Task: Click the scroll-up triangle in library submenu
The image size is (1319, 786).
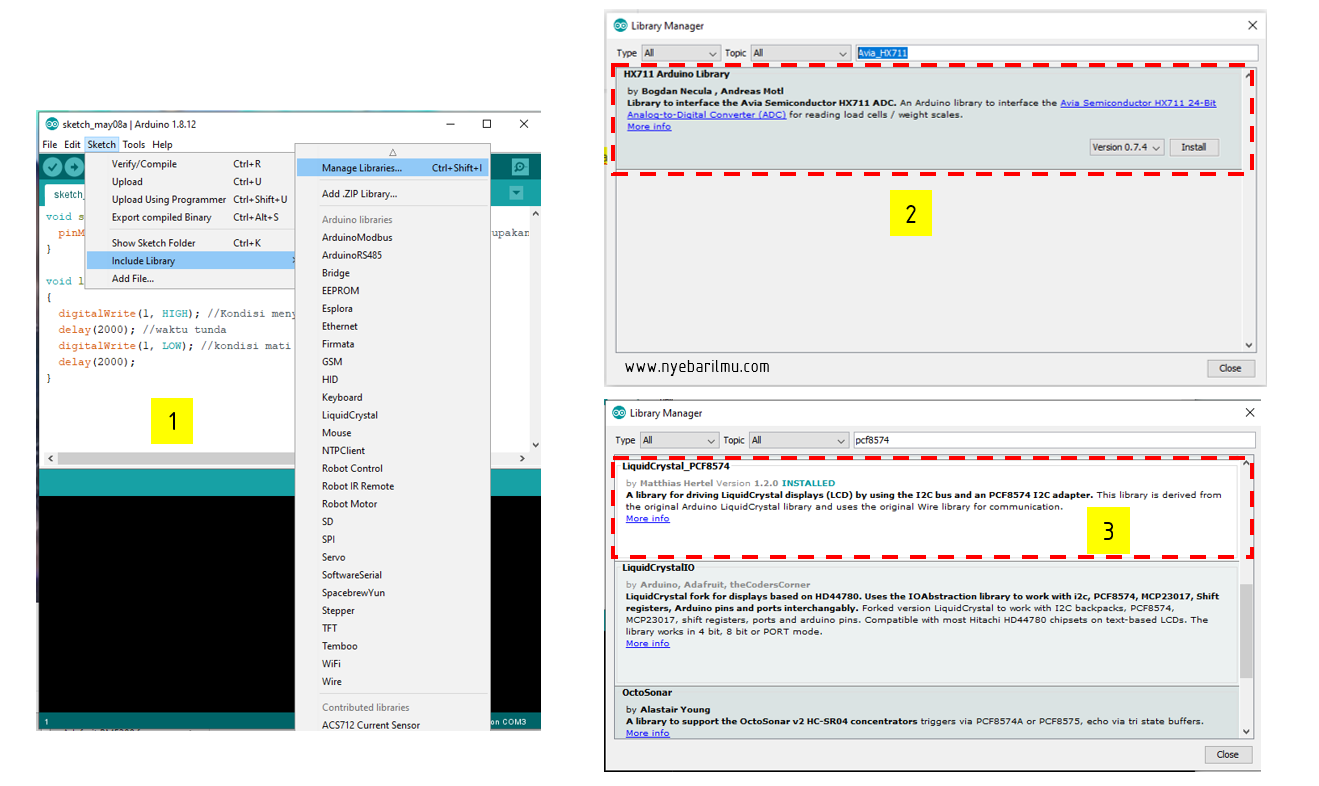Action: [393, 152]
